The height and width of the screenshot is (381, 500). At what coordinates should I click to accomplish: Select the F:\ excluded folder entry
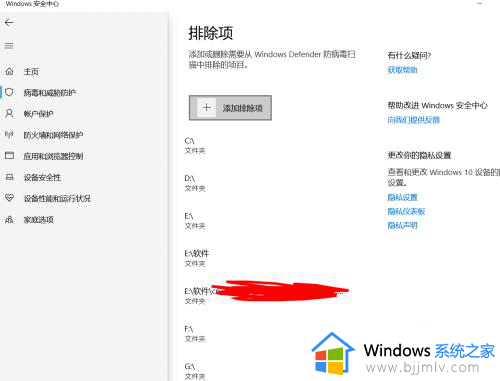click(x=195, y=334)
